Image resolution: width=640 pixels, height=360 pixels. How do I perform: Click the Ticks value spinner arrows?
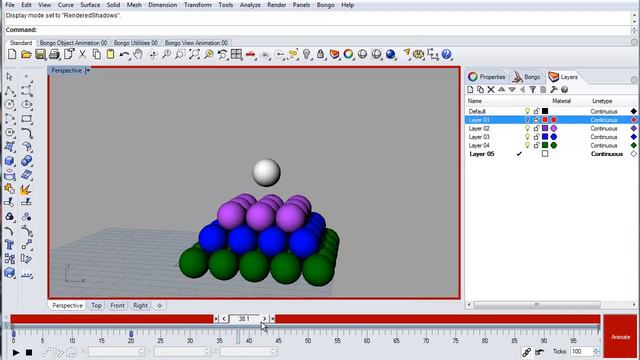pyautogui.click(x=596, y=351)
